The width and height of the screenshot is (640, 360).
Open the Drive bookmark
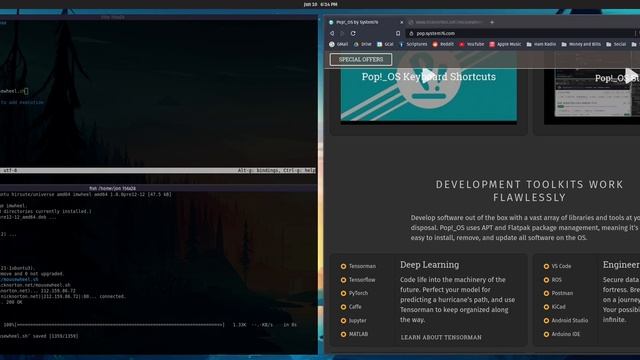[x=362, y=44]
